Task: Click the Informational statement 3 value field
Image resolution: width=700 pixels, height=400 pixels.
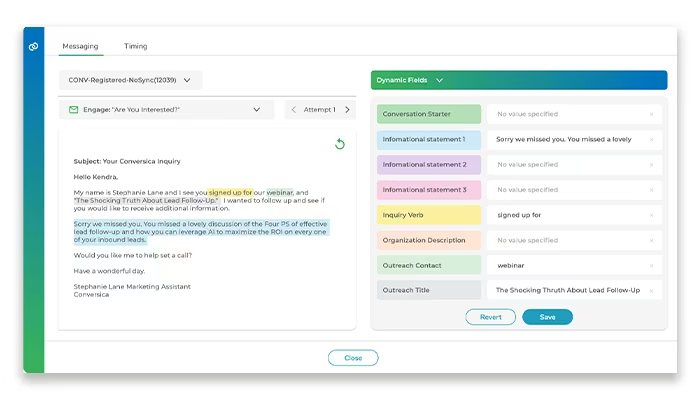Action: coord(574,190)
